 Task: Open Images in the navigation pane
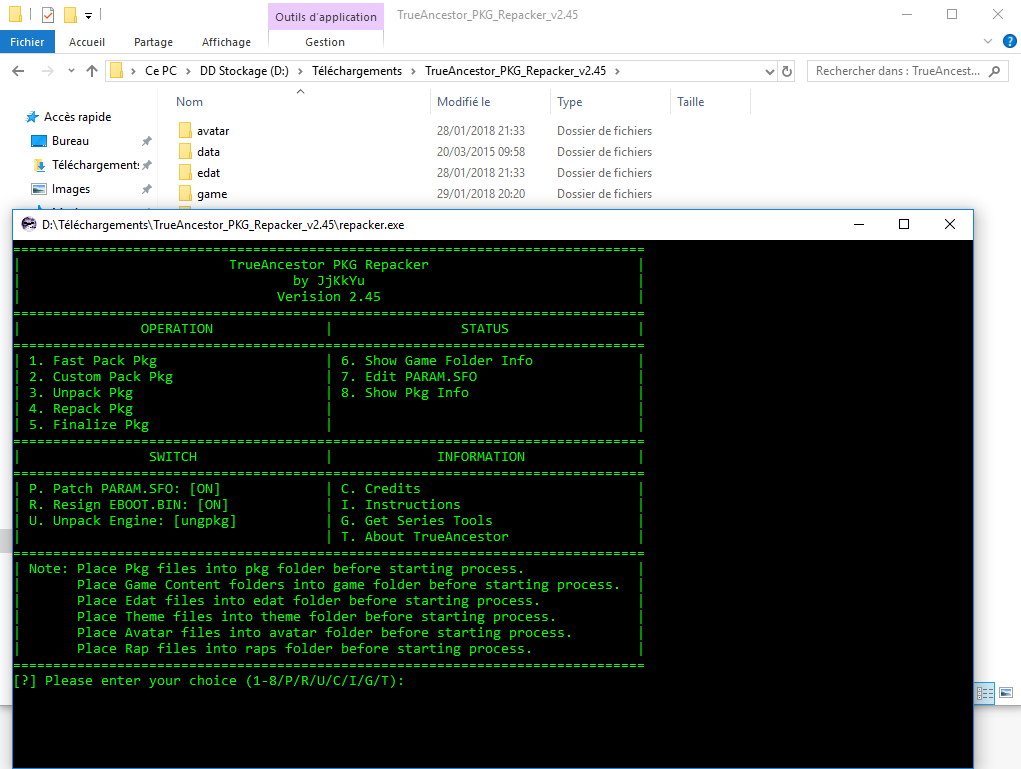[x=71, y=189]
